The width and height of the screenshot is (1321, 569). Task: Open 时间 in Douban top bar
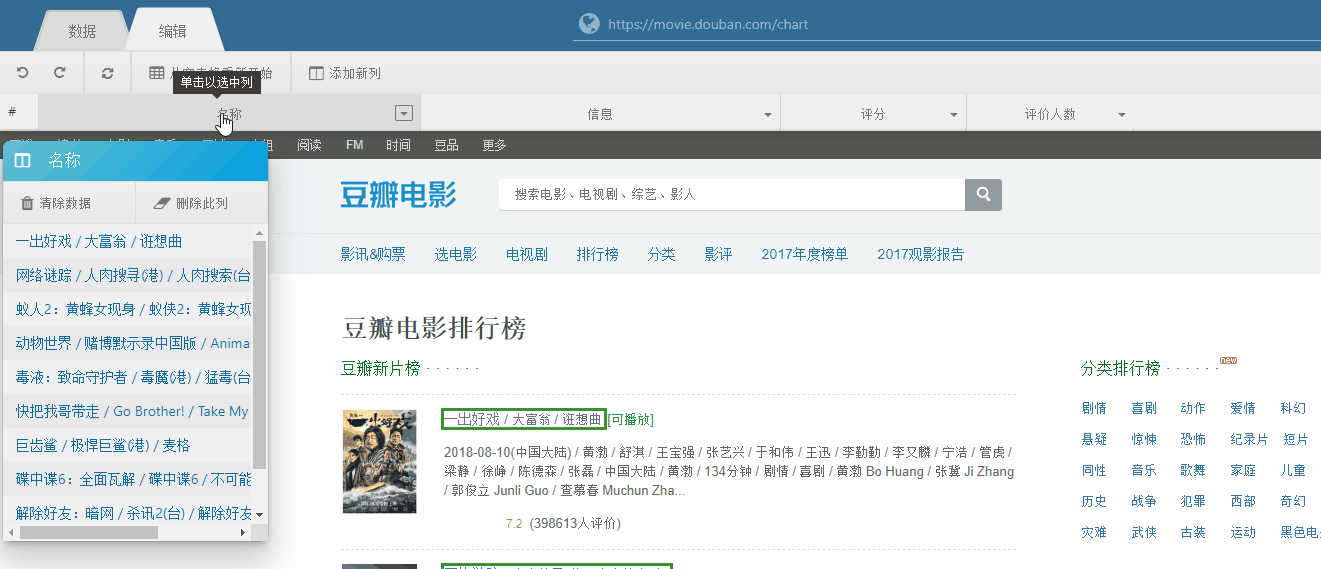(398, 145)
